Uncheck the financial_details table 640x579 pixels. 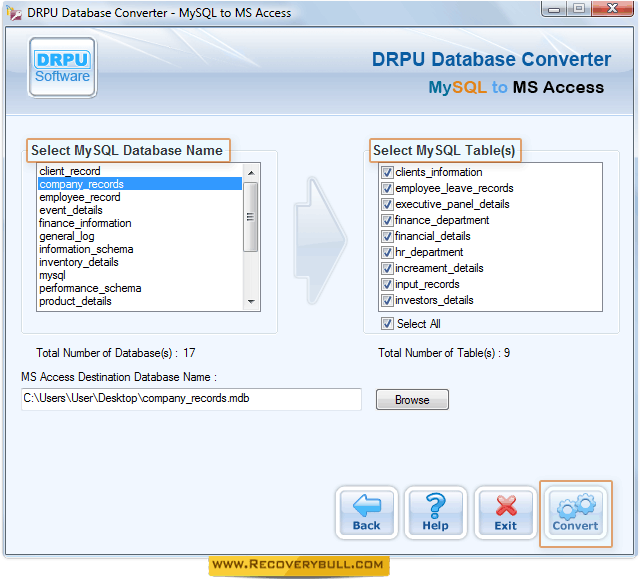tap(387, 236)
